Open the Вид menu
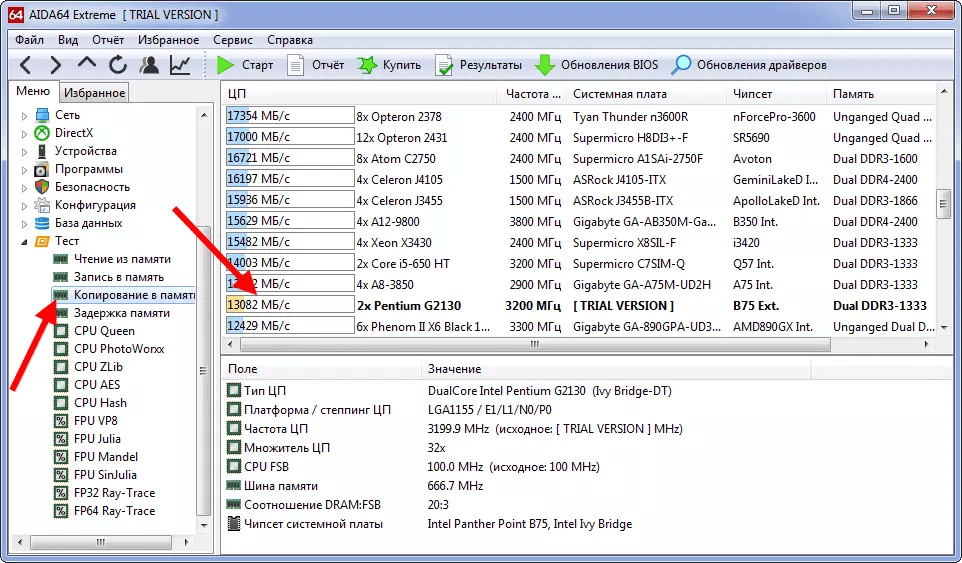Screen dimensions: 962x563 68,40
